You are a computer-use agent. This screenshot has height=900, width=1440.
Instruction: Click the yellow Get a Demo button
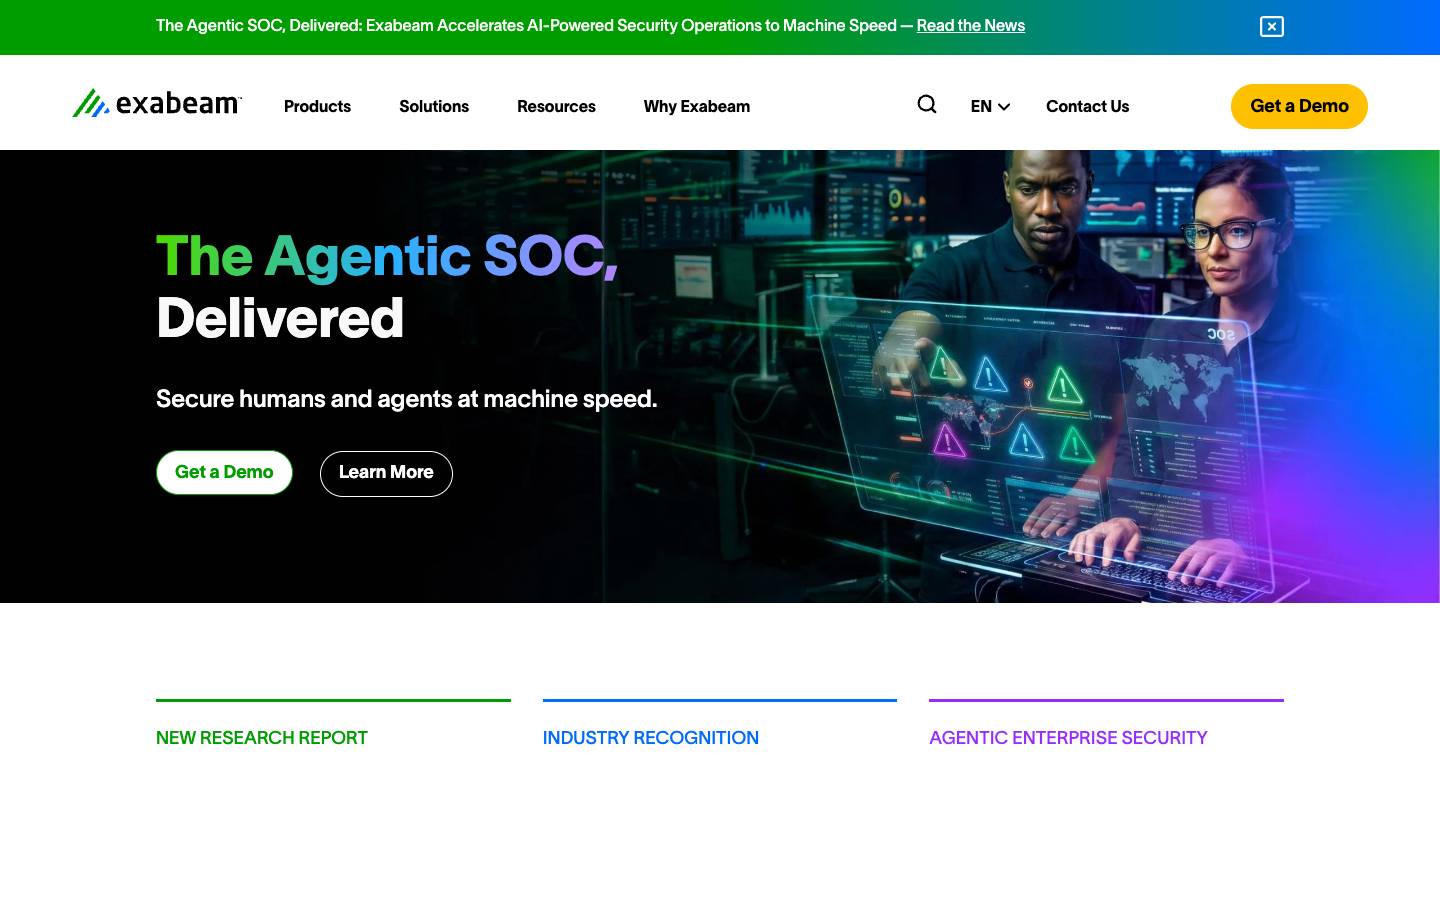tap(1299, 106)
